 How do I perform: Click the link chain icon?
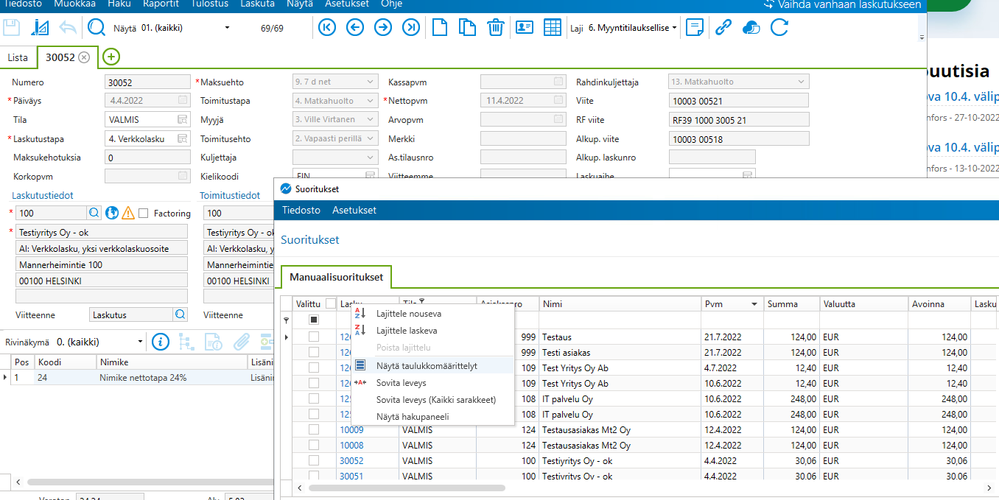723,27
